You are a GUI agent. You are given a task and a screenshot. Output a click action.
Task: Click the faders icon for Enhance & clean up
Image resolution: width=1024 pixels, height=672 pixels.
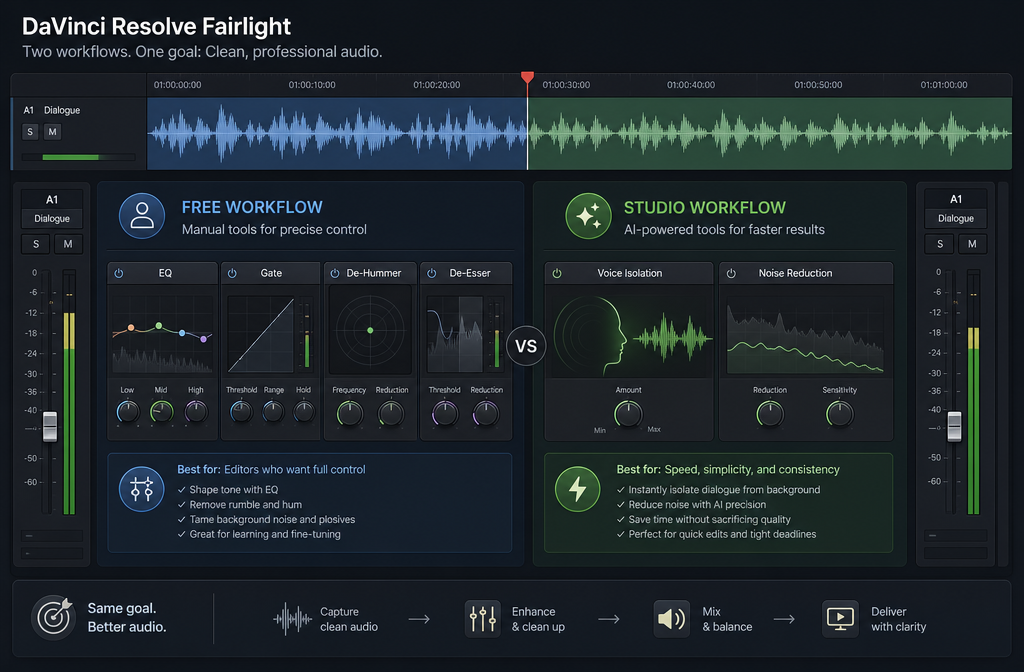483,618
